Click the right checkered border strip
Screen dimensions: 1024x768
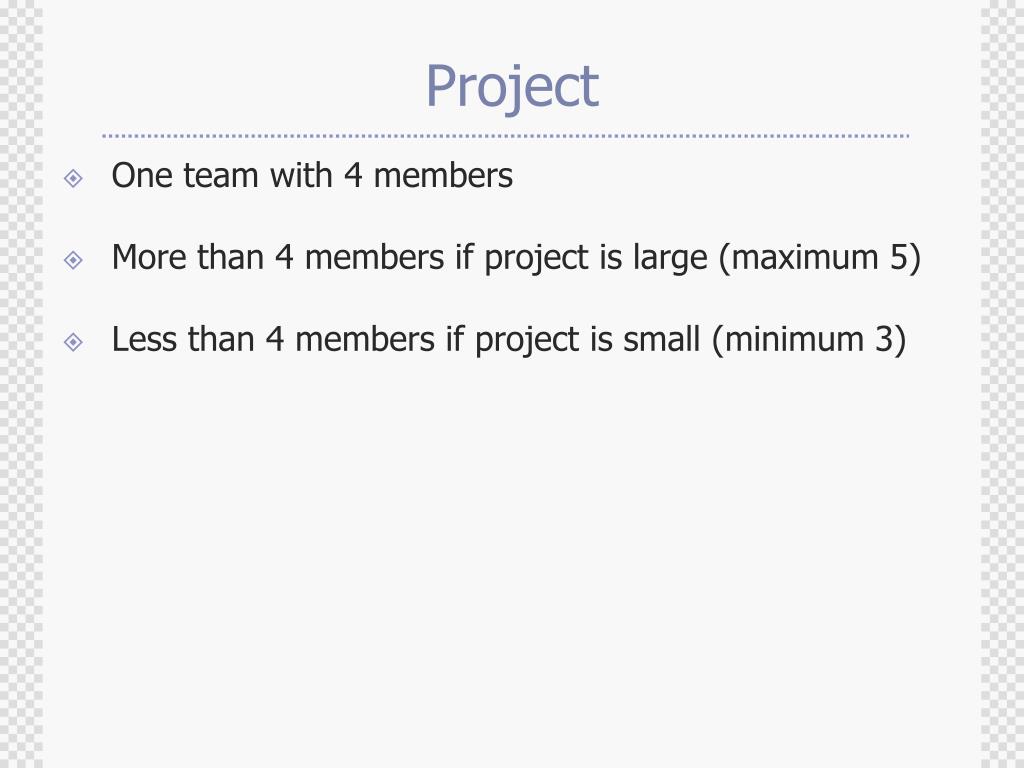[1002, 384]
